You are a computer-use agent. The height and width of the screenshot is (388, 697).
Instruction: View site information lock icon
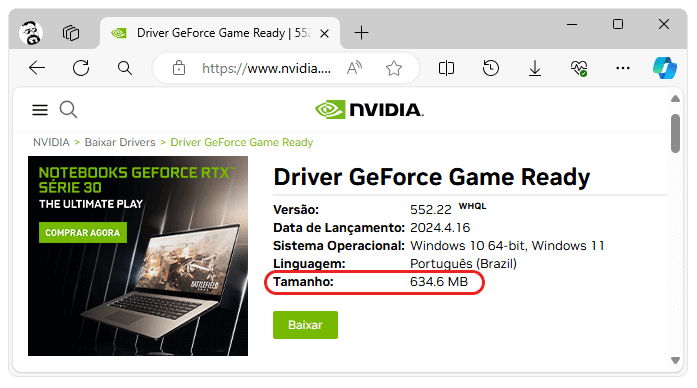[179, 68]
